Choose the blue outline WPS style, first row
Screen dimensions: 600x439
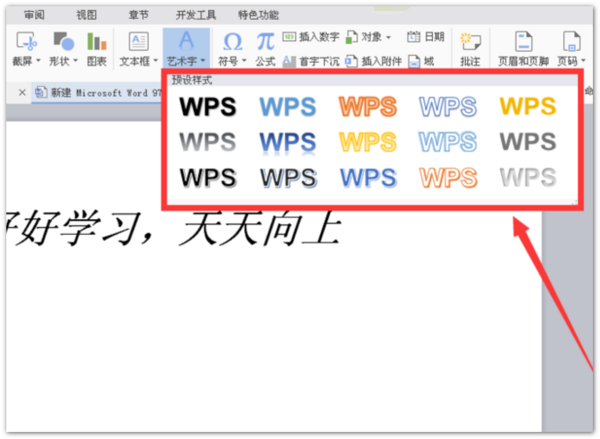[448, 106]
